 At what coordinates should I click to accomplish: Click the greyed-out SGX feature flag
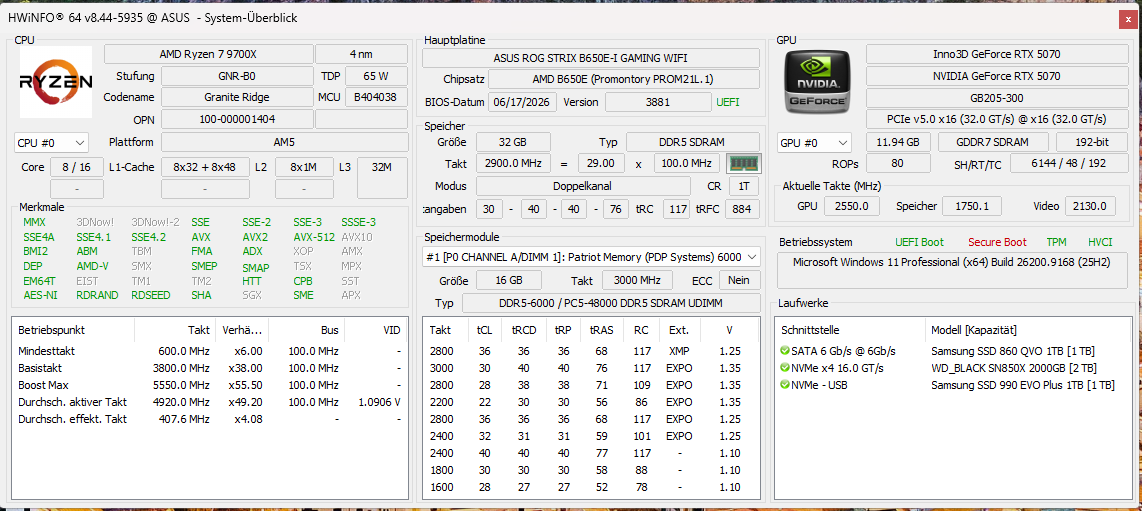click(251, 295)
